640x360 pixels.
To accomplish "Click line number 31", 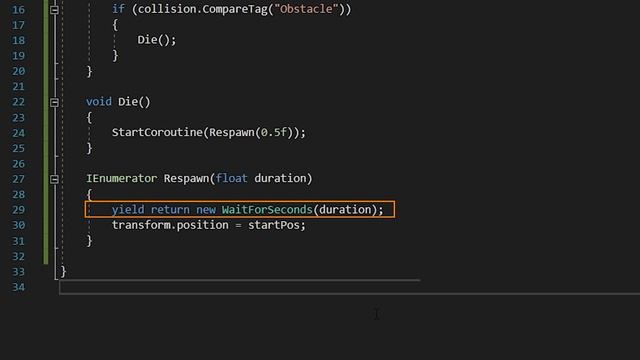I will point(18,241).
